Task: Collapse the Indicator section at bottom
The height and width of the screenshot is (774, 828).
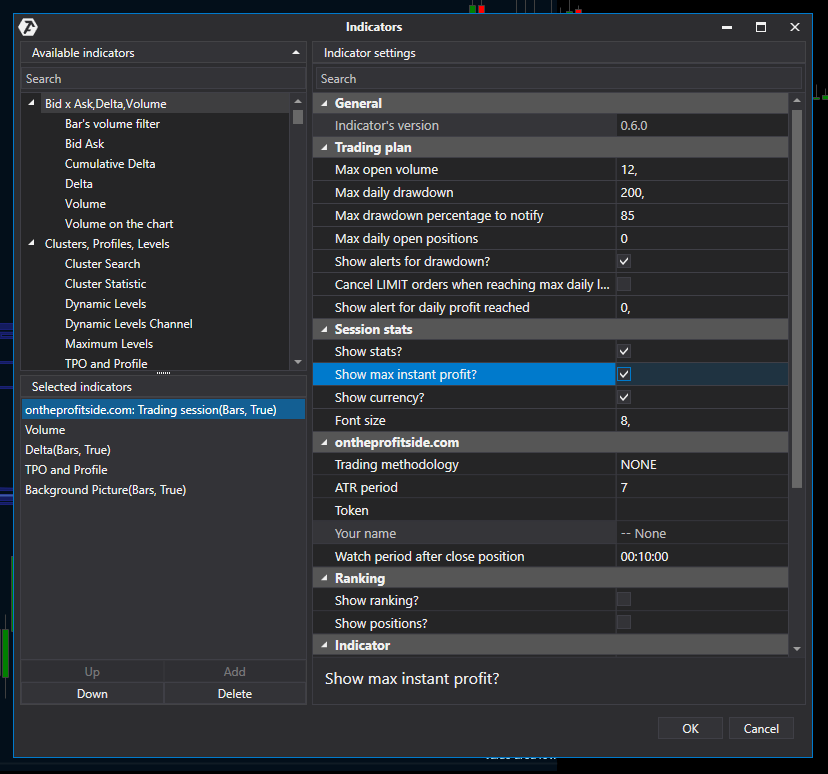Action: [x=324, y=645]
